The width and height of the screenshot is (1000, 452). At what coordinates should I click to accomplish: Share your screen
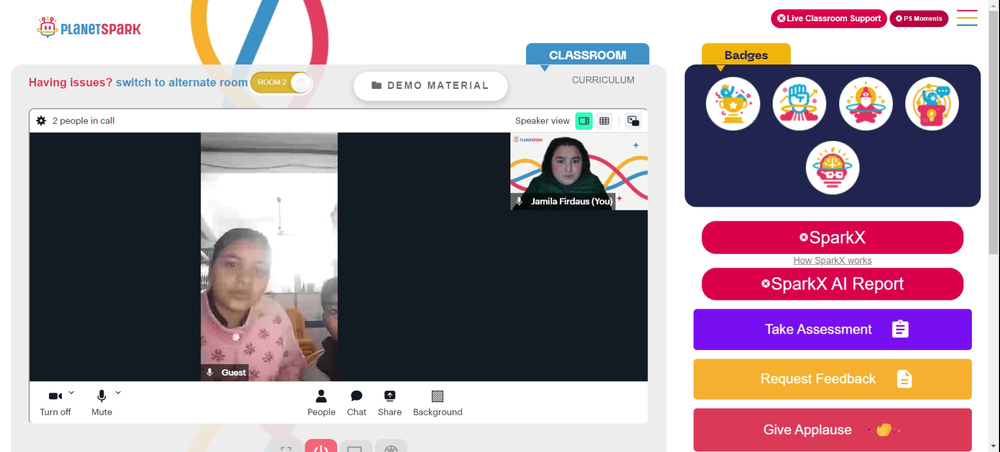tap(390, 403)
